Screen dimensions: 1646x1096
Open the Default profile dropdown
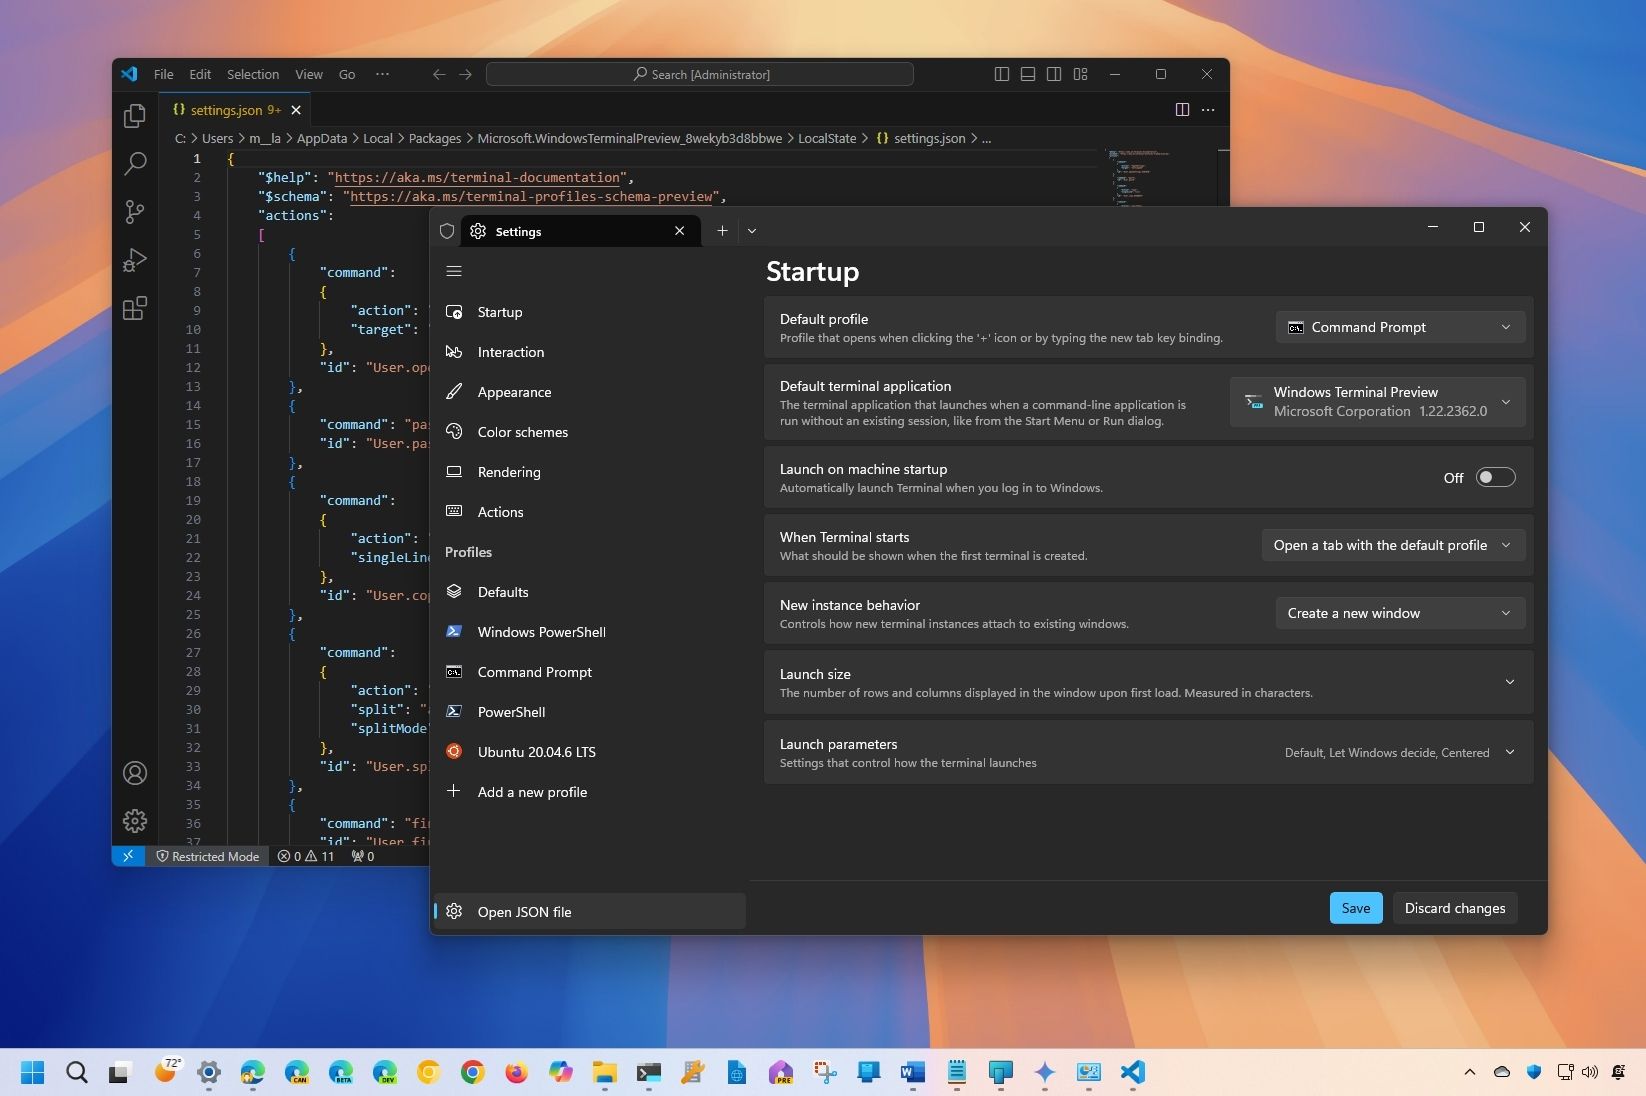(1398, 327)
